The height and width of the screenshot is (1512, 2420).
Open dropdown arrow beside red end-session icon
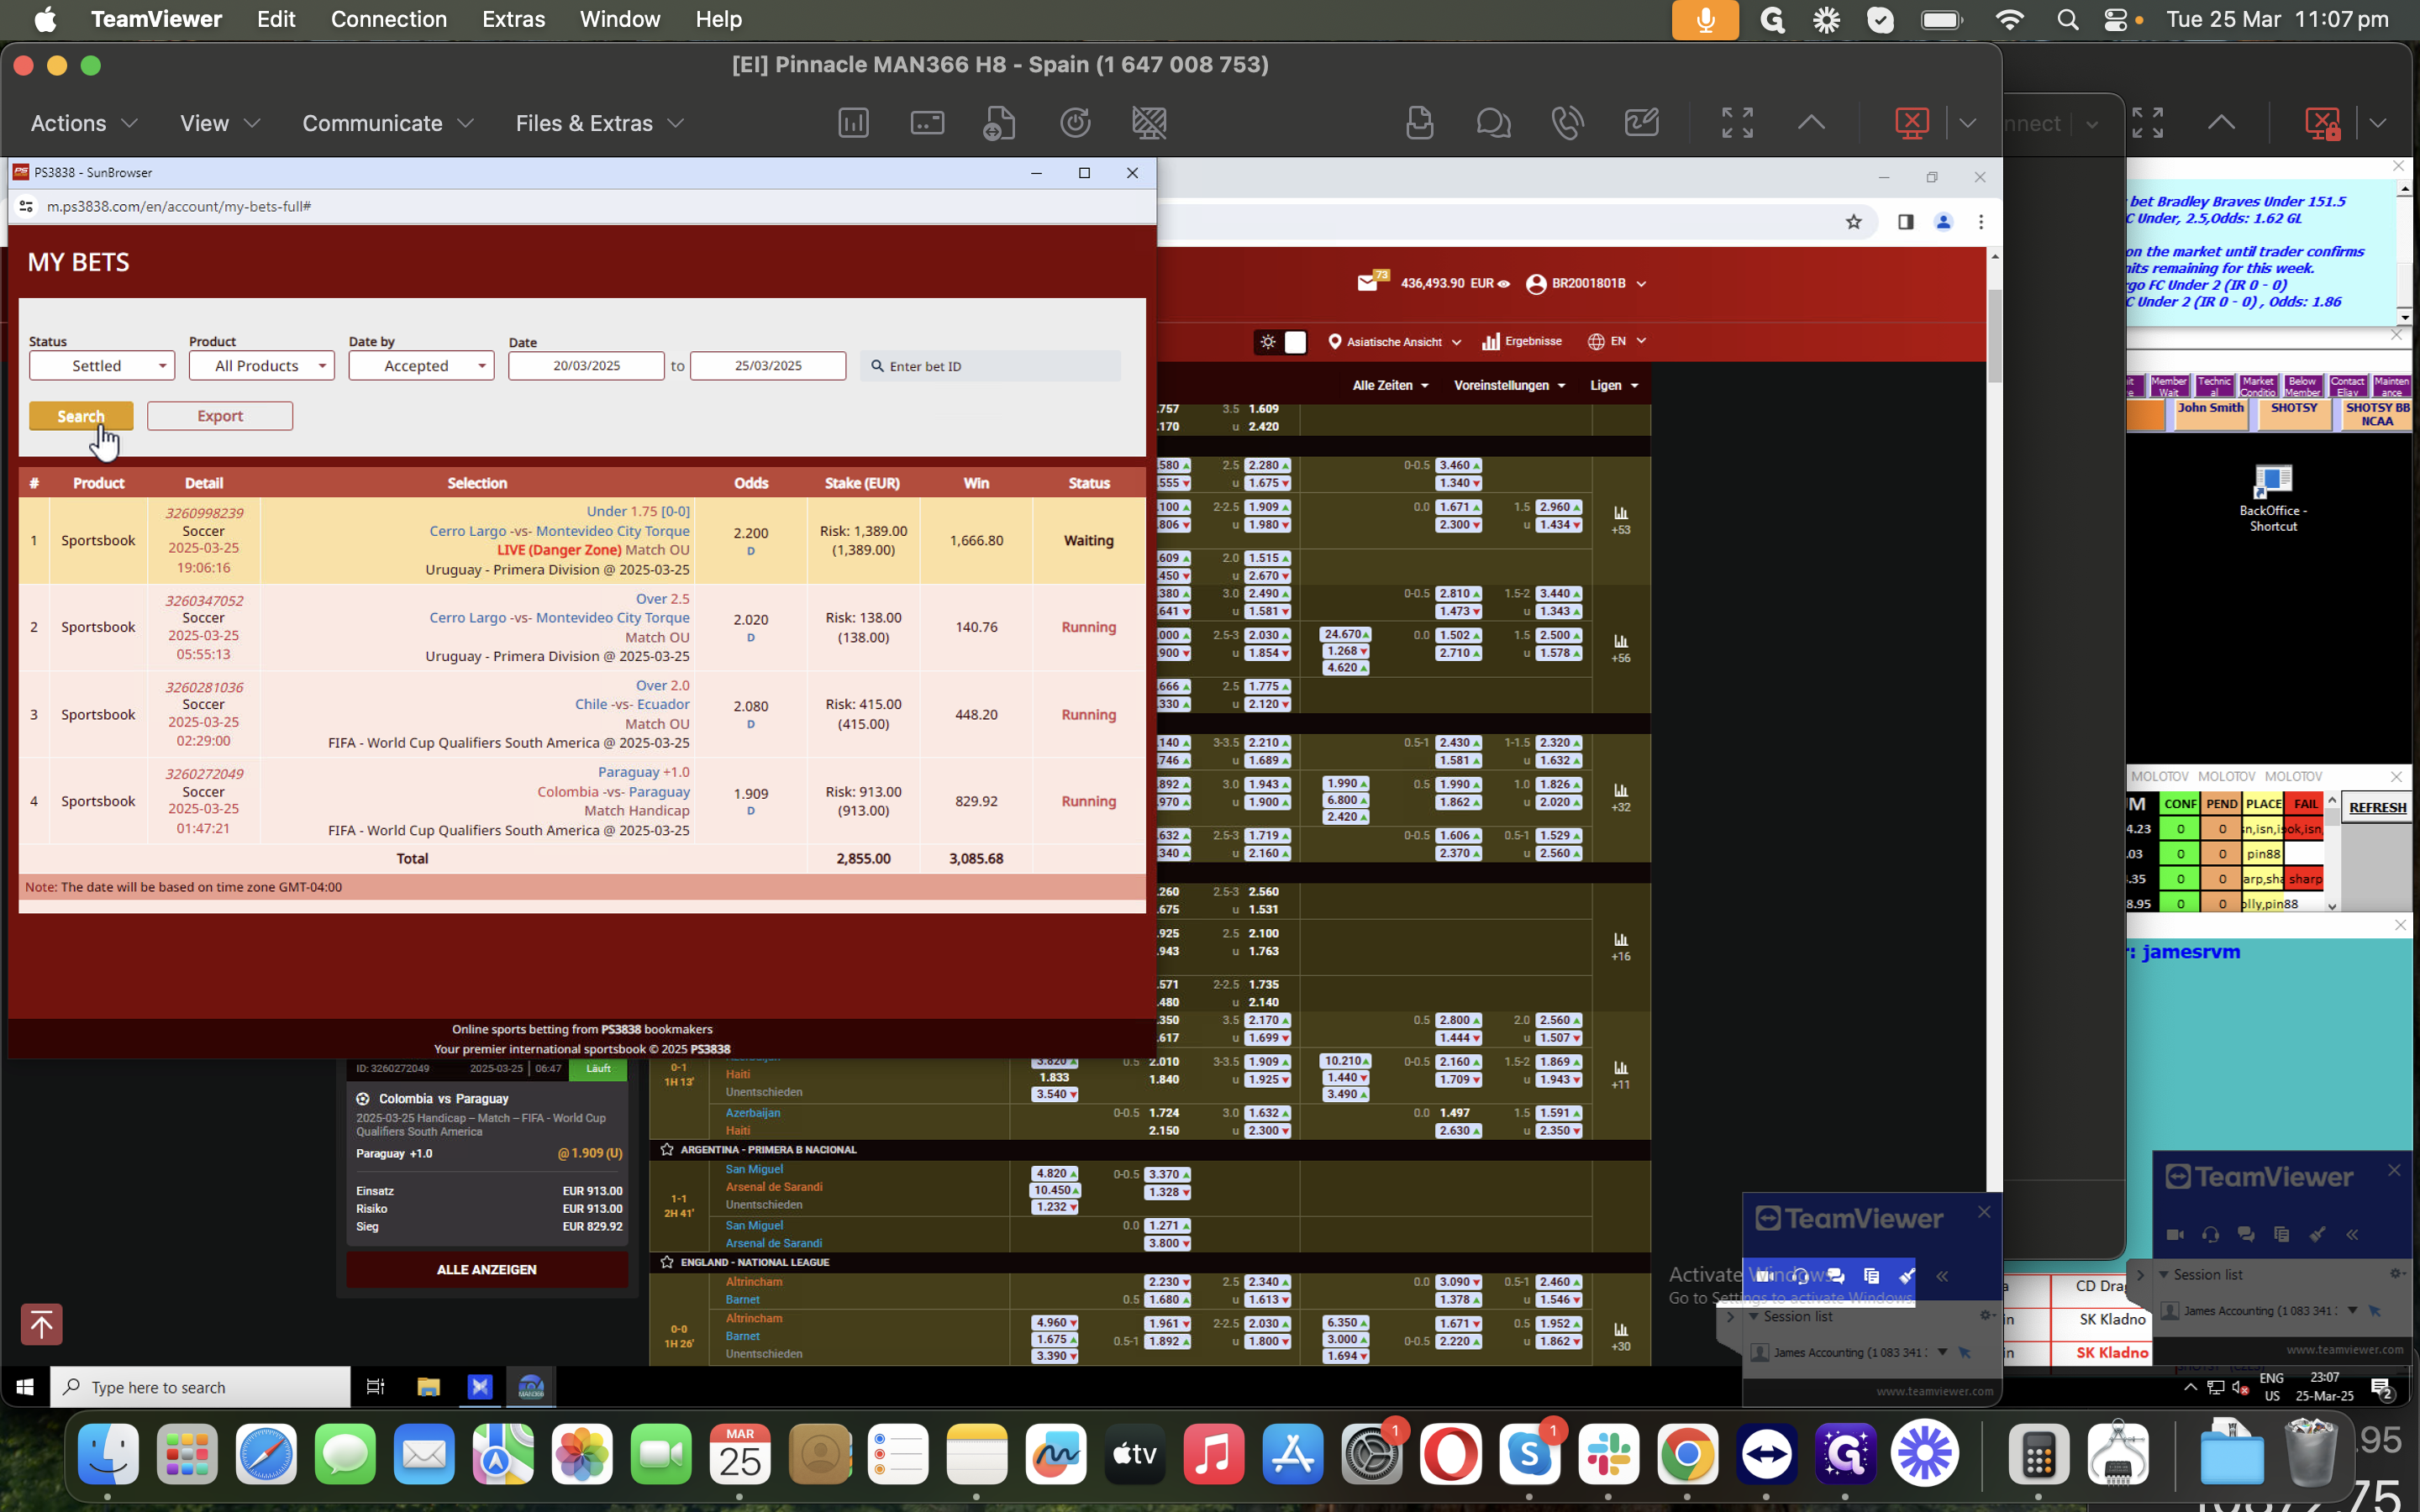pyautogui.click(x=1968, y=123)
